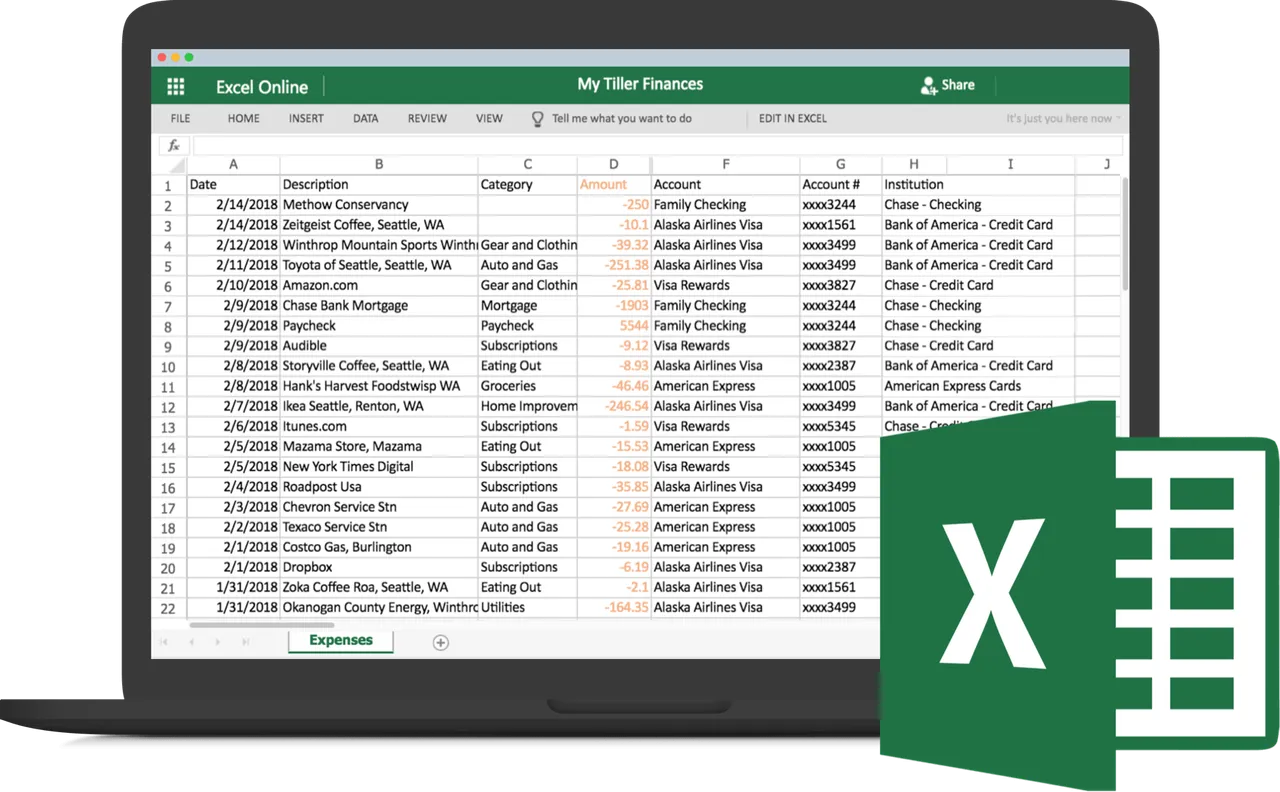Open the FILE menu

pyautogui.click(x=180, y=118)
